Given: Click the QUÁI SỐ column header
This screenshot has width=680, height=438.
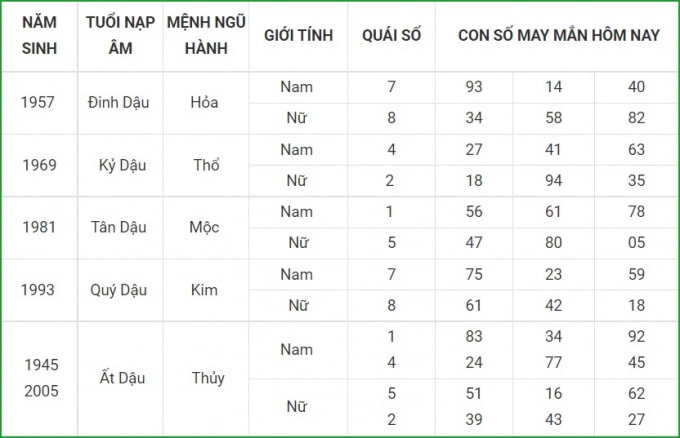Looking at the screenshot, I should pos(391,36).
